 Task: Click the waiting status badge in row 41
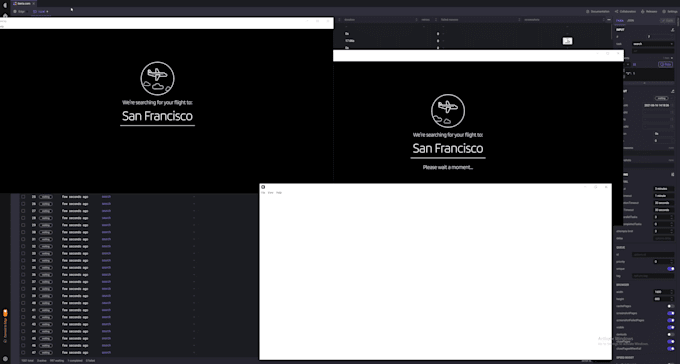tap(46, 310)
